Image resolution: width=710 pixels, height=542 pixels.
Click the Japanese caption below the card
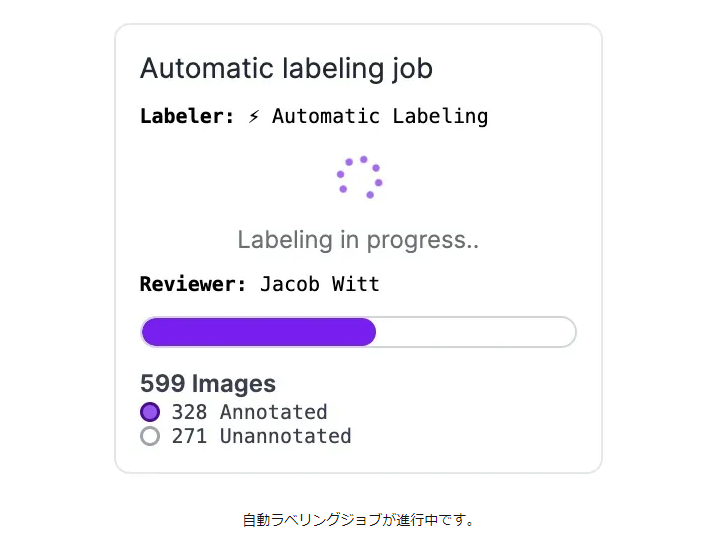(x=358, y=519)
